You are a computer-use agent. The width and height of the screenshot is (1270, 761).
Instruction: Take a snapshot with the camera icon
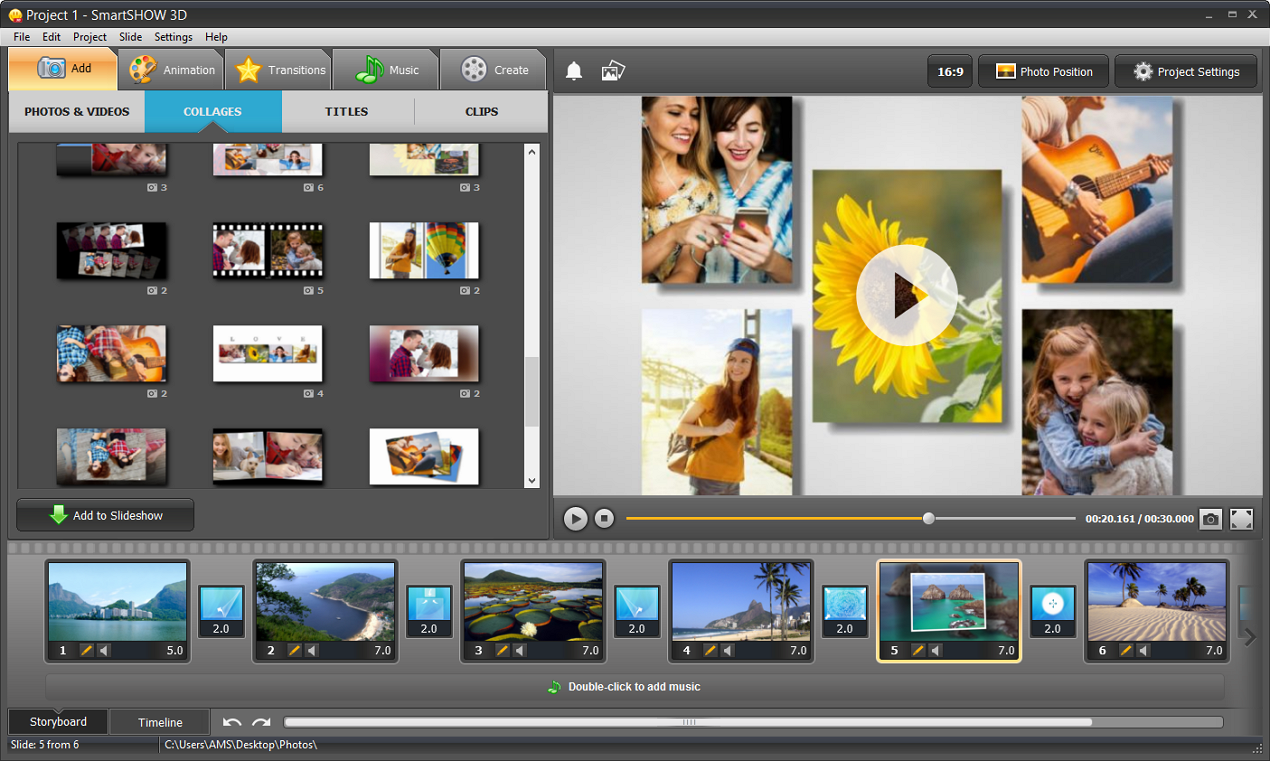[x=1210, y=519]
